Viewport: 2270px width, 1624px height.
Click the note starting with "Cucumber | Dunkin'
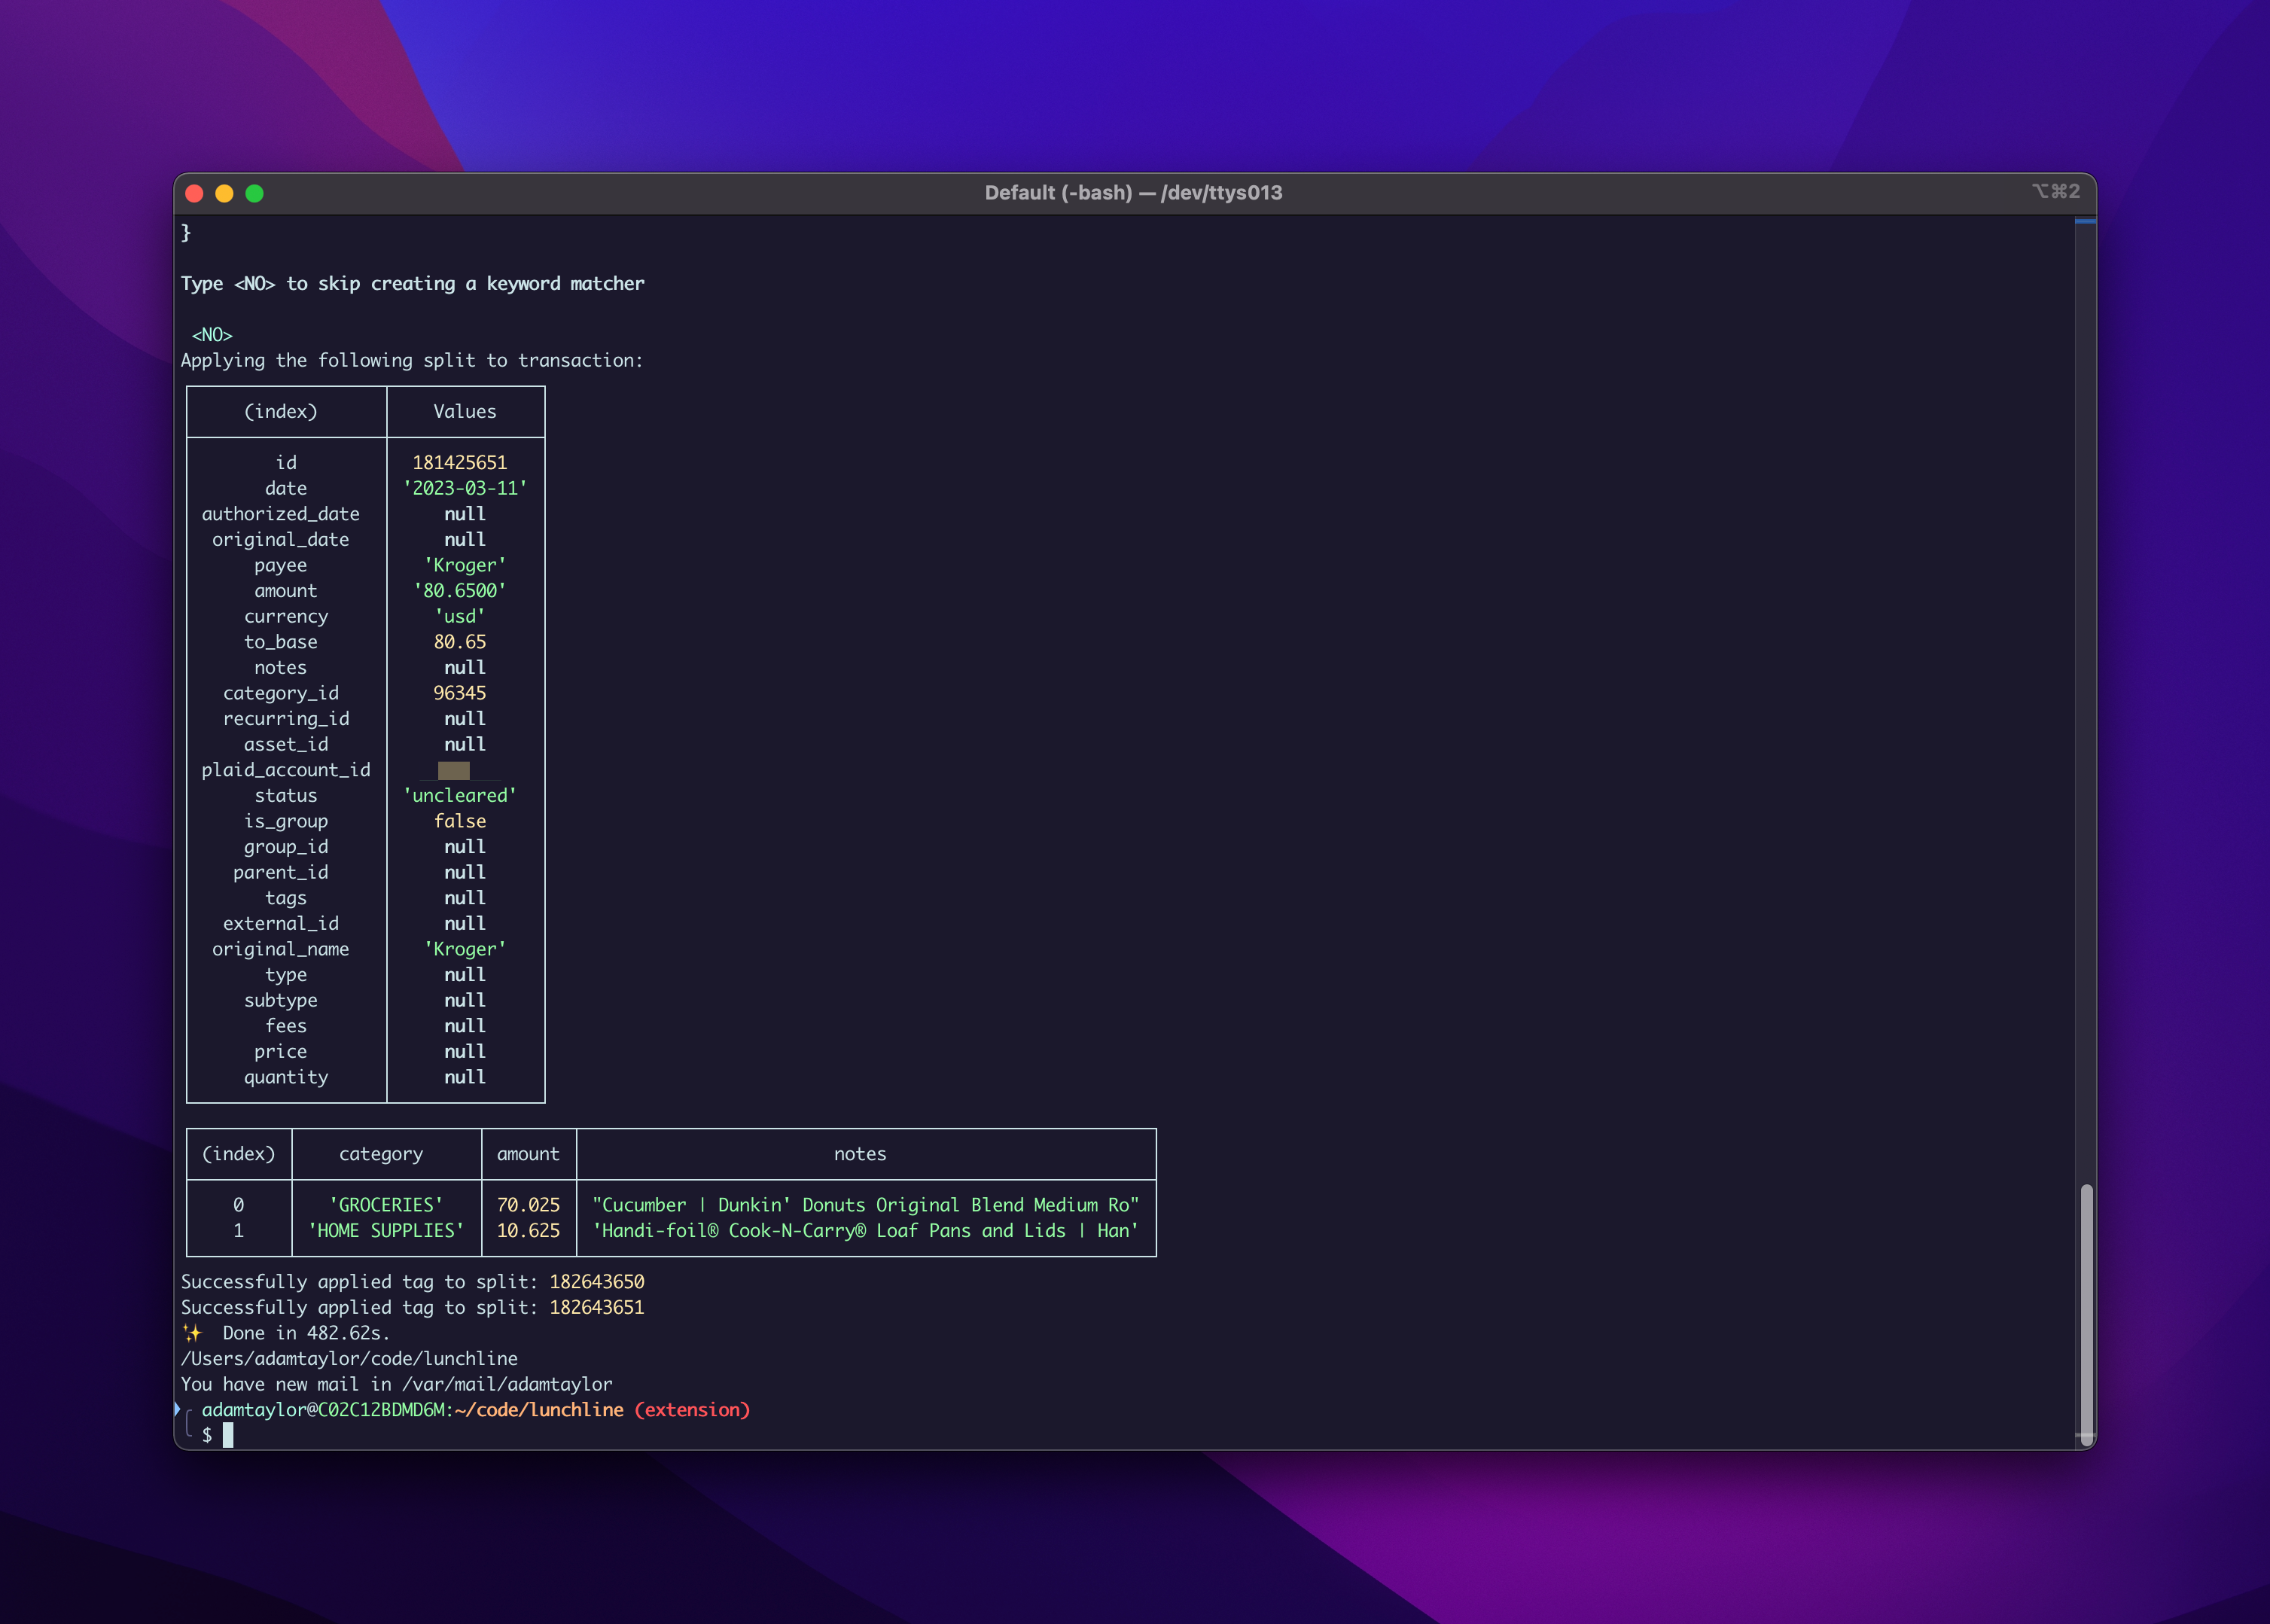pos(866,1204)
